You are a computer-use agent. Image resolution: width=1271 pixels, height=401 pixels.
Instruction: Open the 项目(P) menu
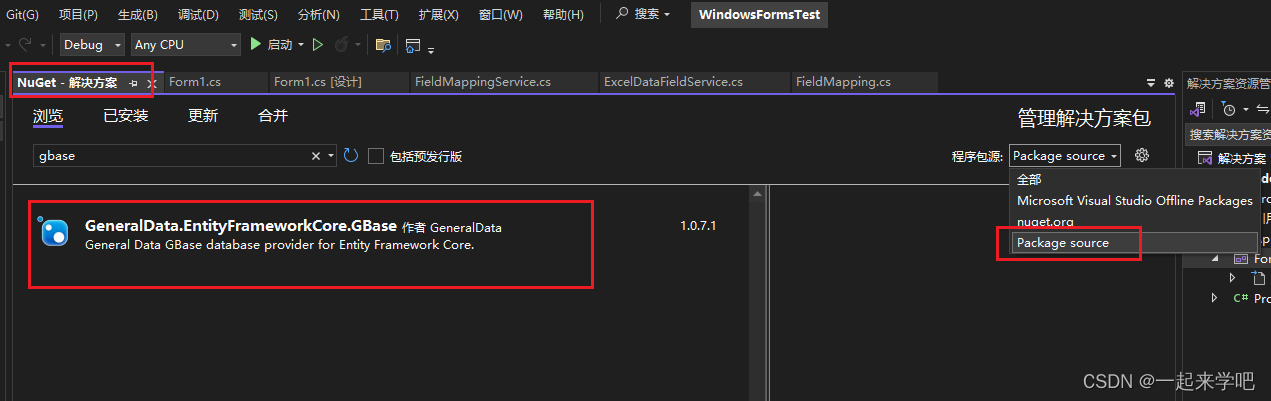(78, 15)
